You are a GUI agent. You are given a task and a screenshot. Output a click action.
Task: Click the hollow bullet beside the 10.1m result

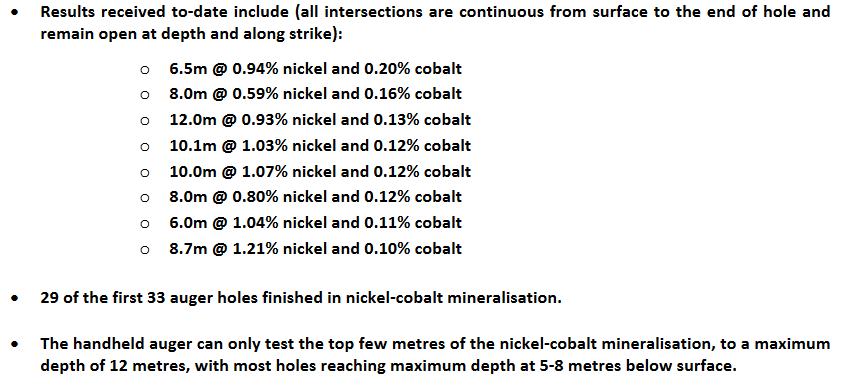point(144,147)
